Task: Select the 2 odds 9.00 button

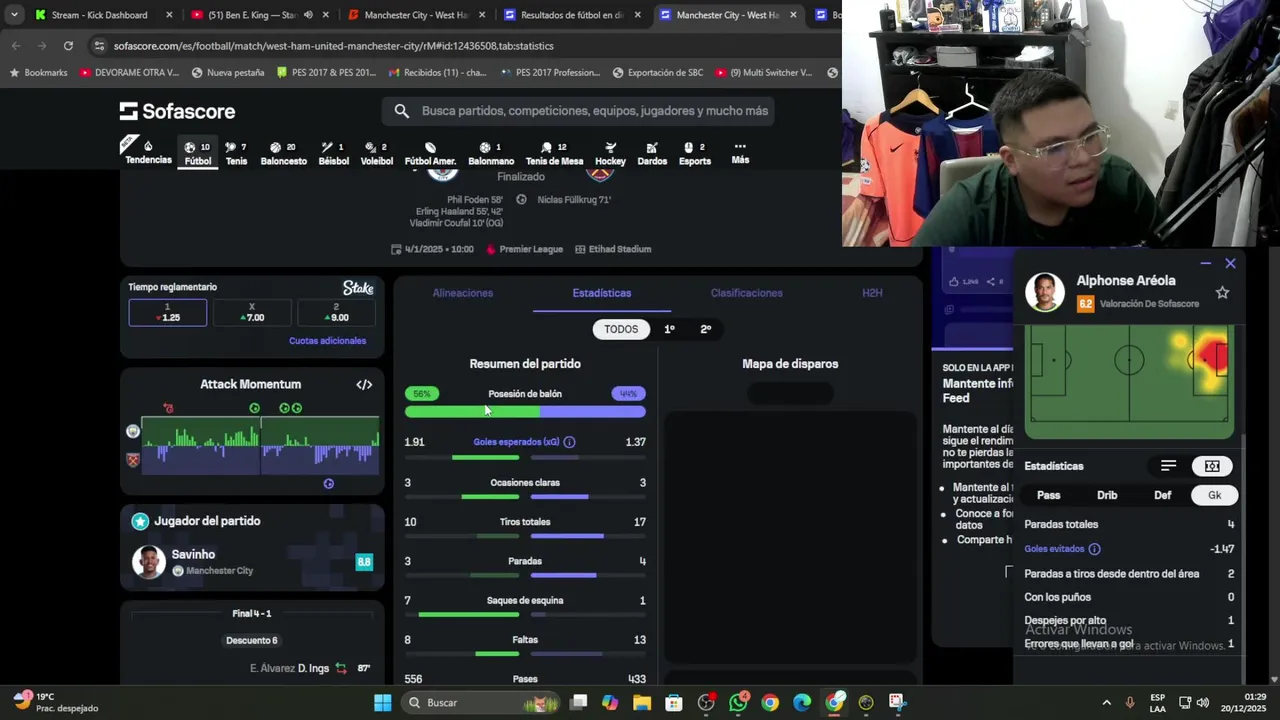Action: coord(337,313)
